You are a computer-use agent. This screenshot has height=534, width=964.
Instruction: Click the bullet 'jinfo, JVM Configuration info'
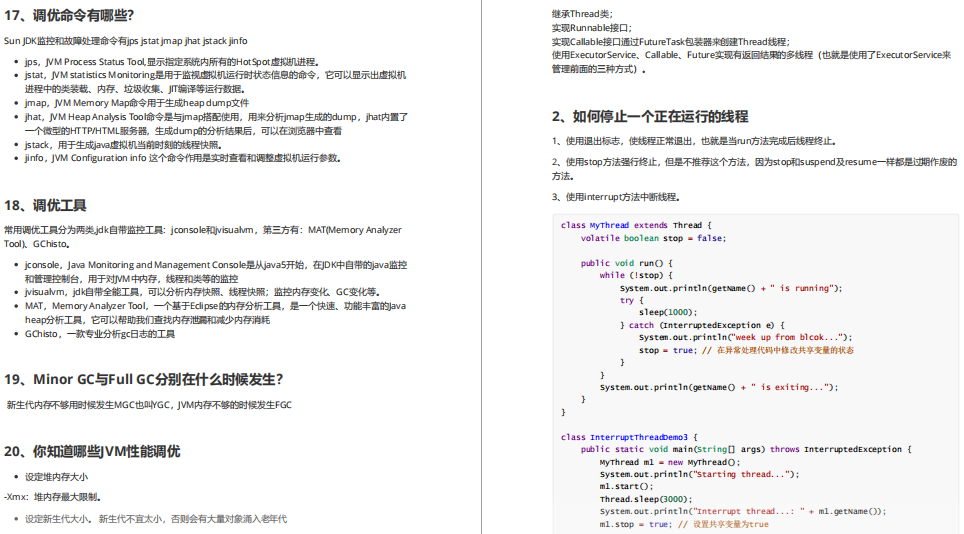[x=183, y=159]
